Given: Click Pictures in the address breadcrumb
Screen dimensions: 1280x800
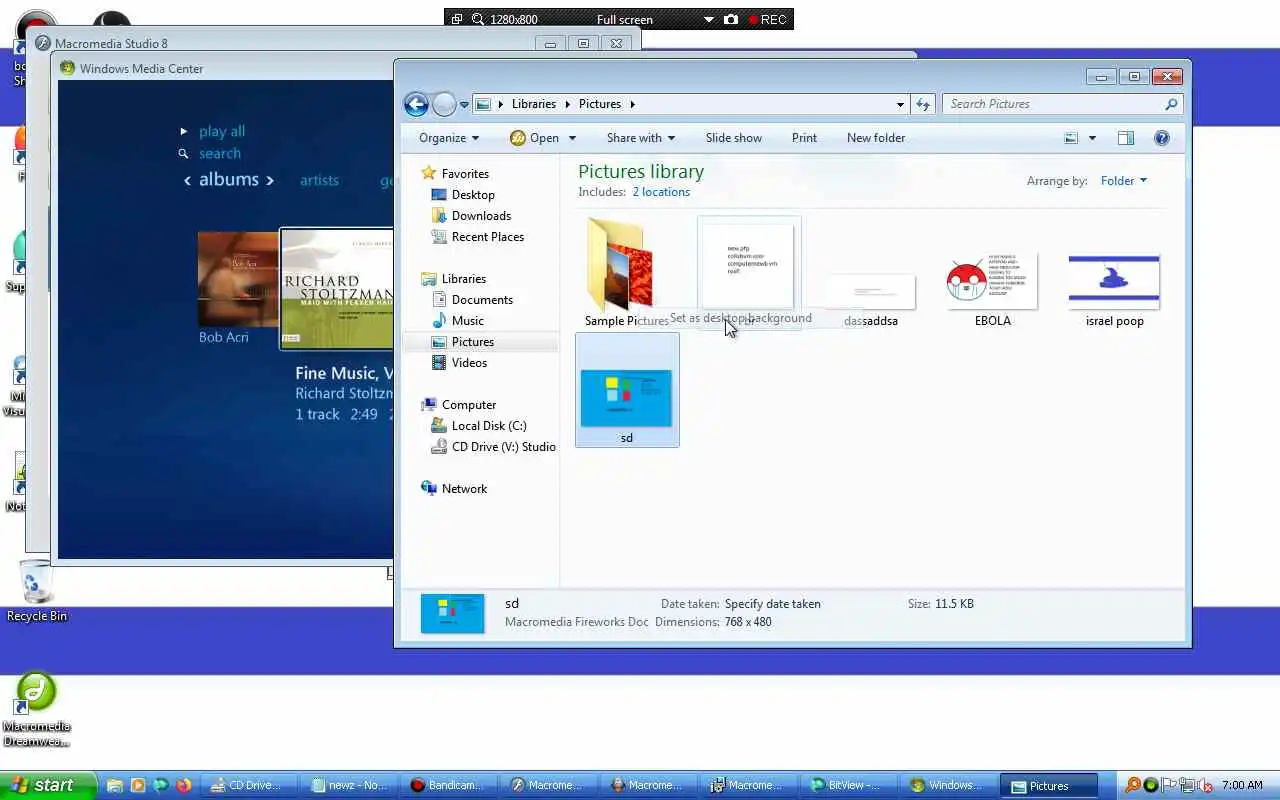Looking at the screenshot, I should [x=600, y=104].
